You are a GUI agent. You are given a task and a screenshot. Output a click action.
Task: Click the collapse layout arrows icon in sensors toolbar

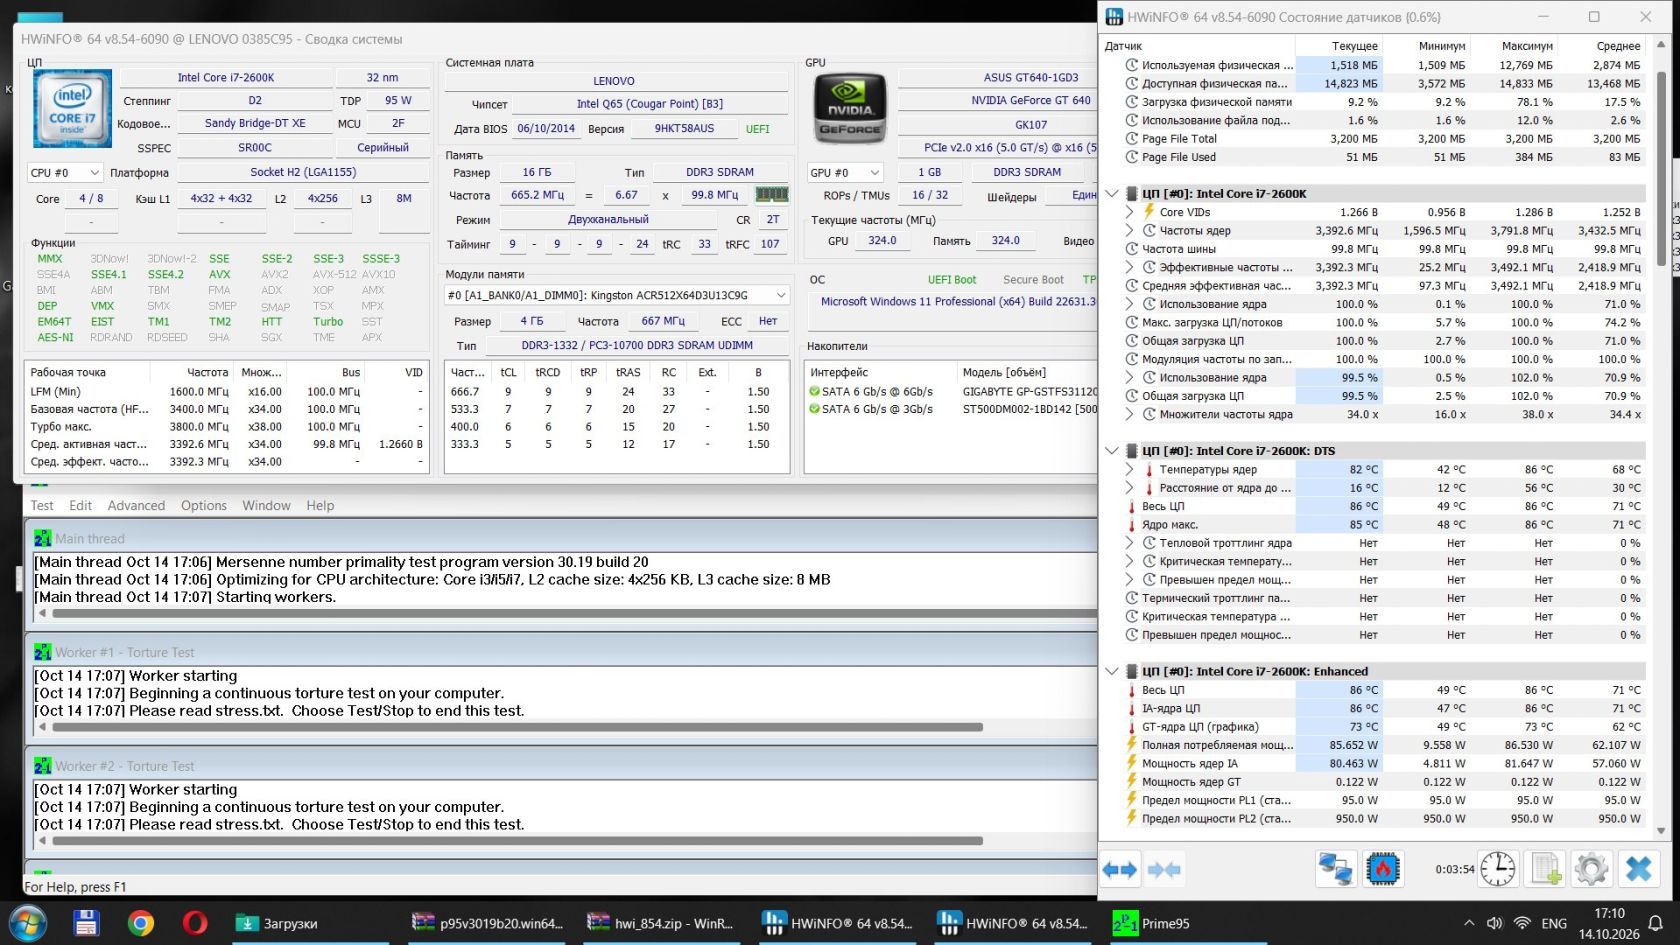coord(1164,869)
